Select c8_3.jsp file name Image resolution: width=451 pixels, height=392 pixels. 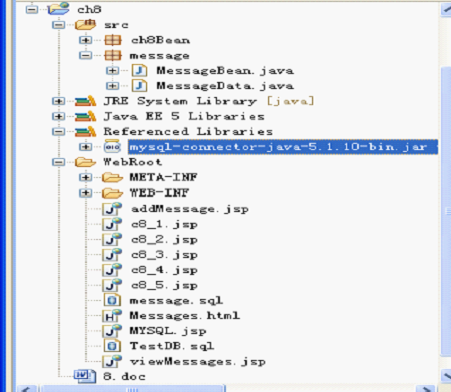click(x=164, y=255)
